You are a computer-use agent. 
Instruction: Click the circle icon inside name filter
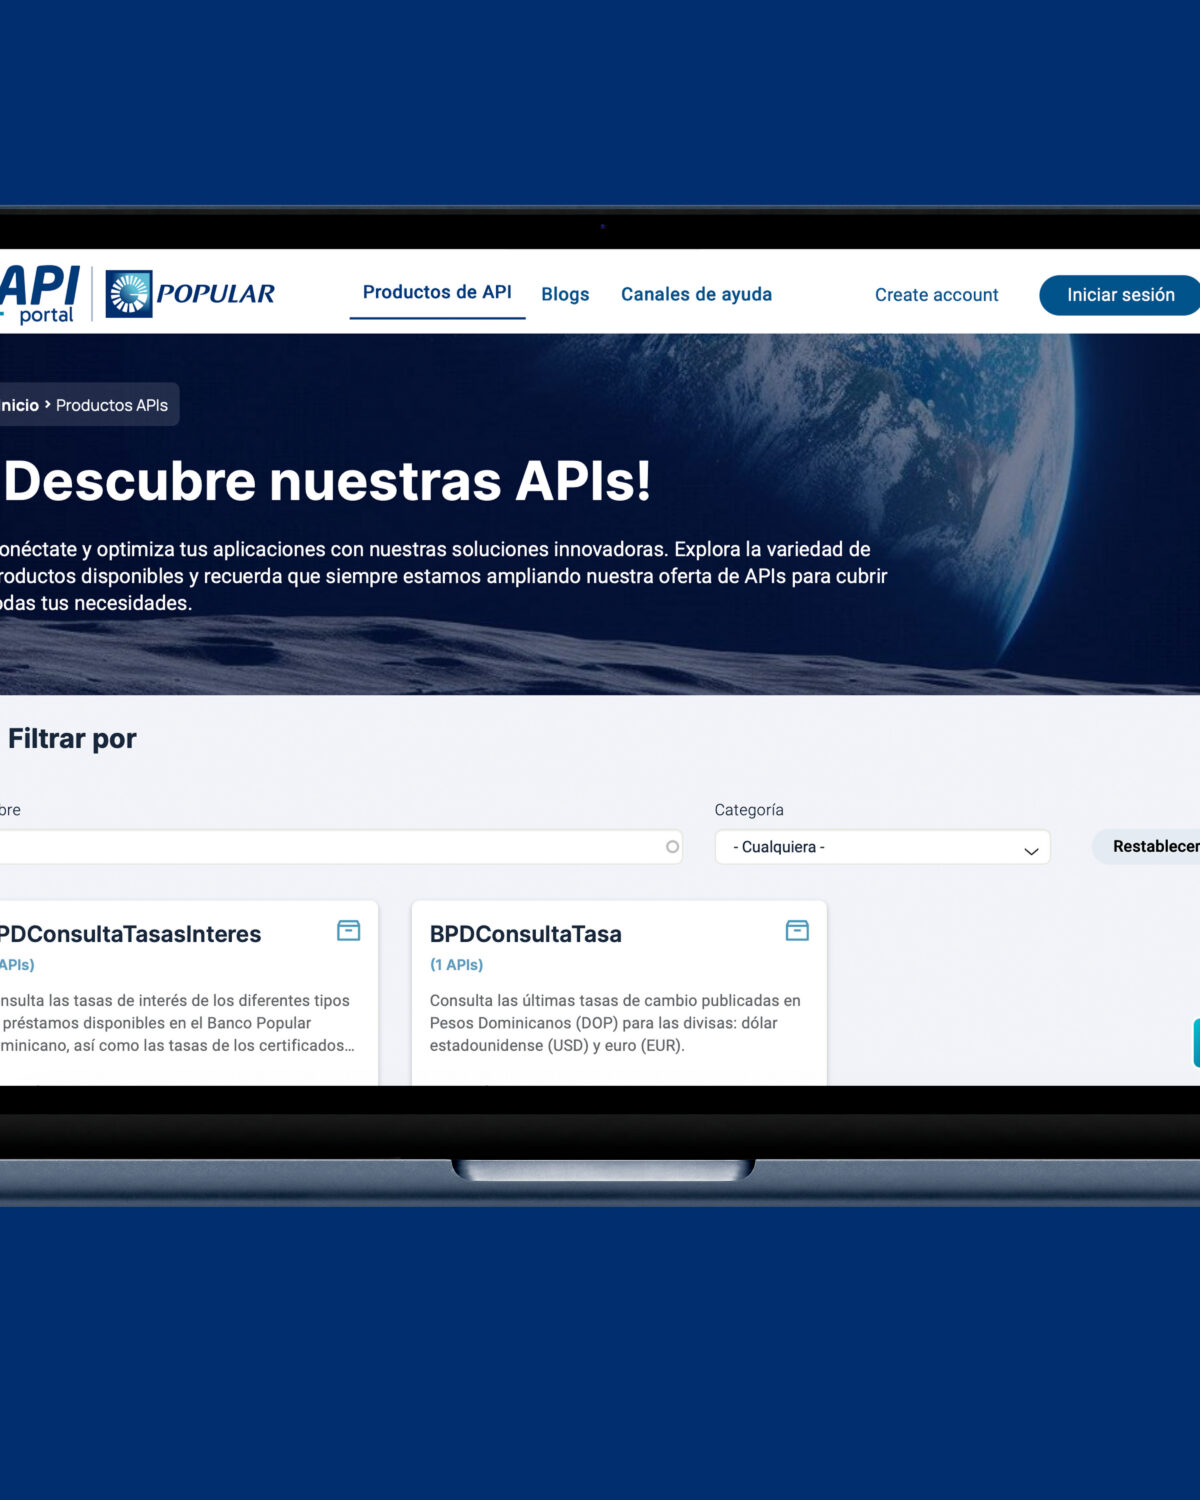pyautogui.click(x=672, y=847)
